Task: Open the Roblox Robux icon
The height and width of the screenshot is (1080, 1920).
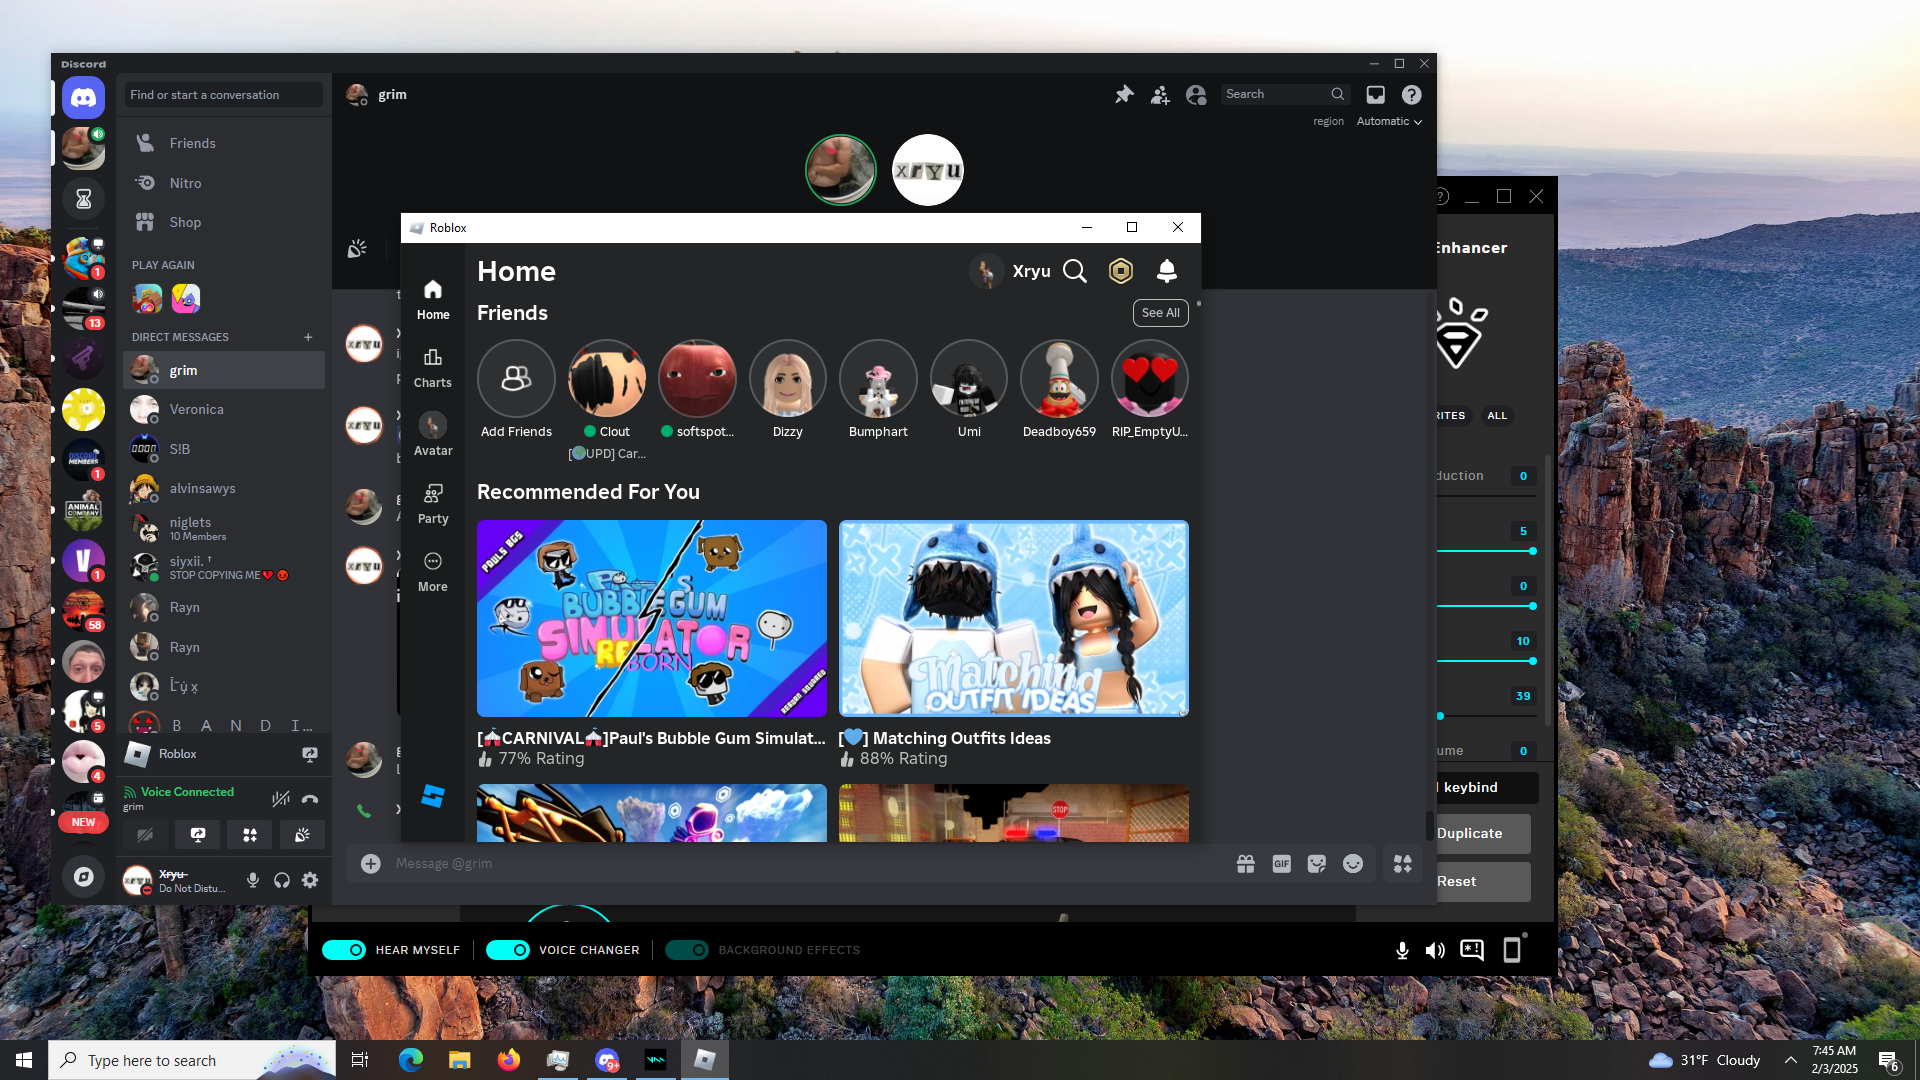Action: tap(1121, 271)
